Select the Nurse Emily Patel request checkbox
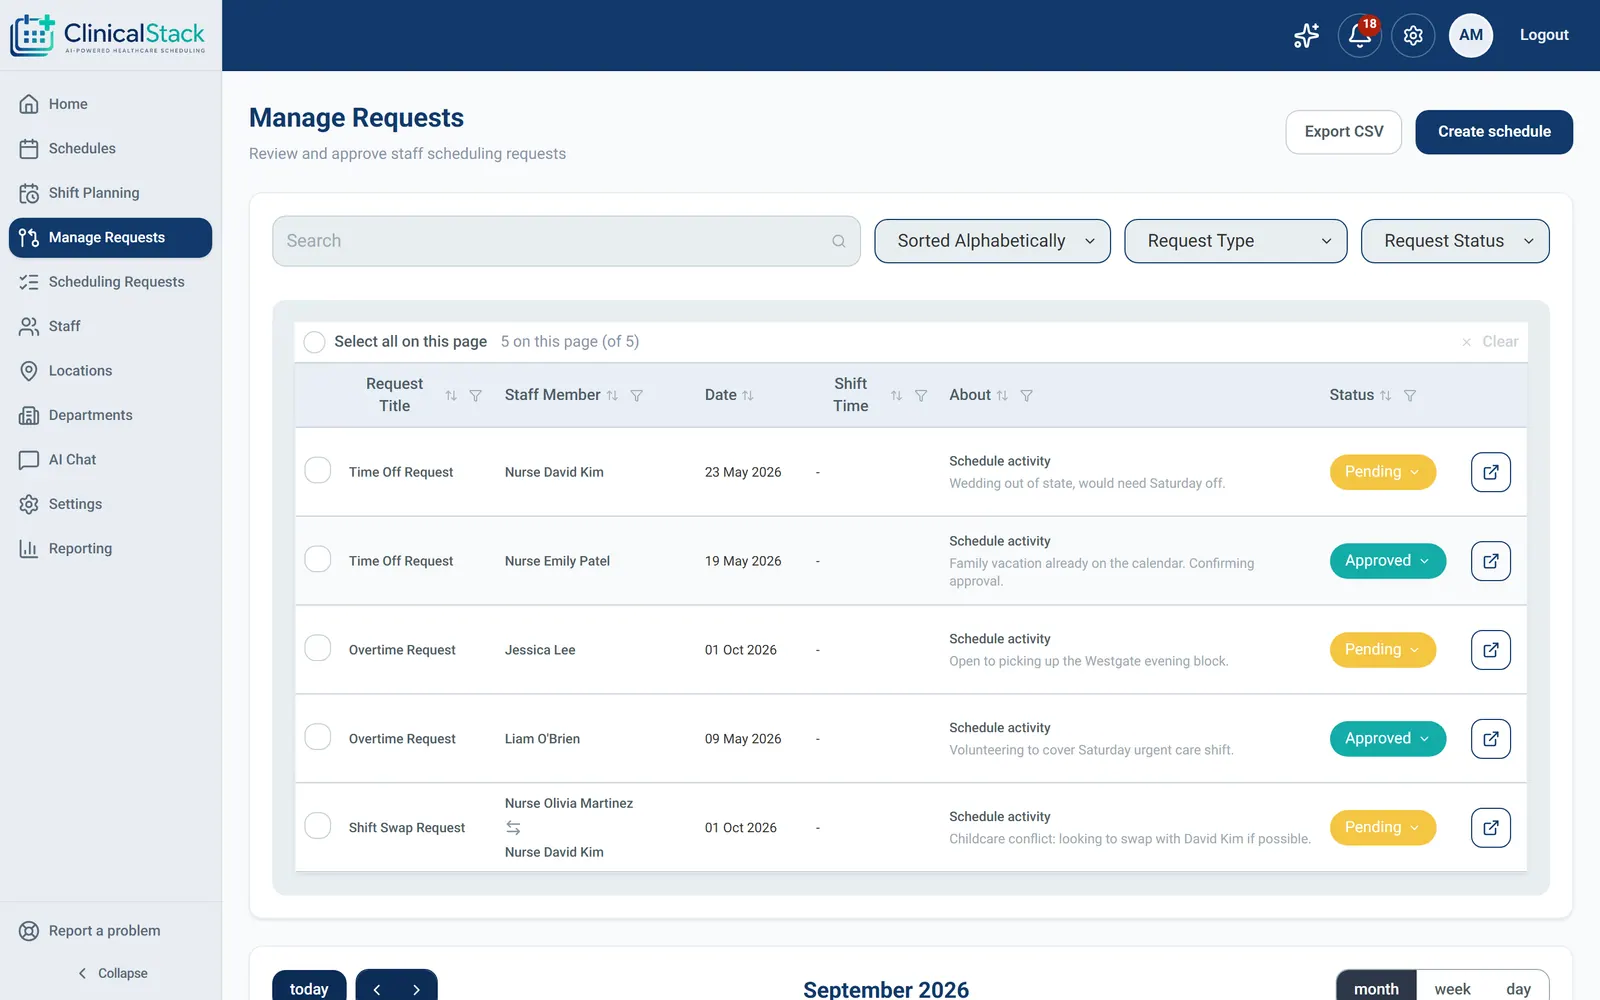The width and height of the screenshot is (1600, 1000). coord(318,559)
